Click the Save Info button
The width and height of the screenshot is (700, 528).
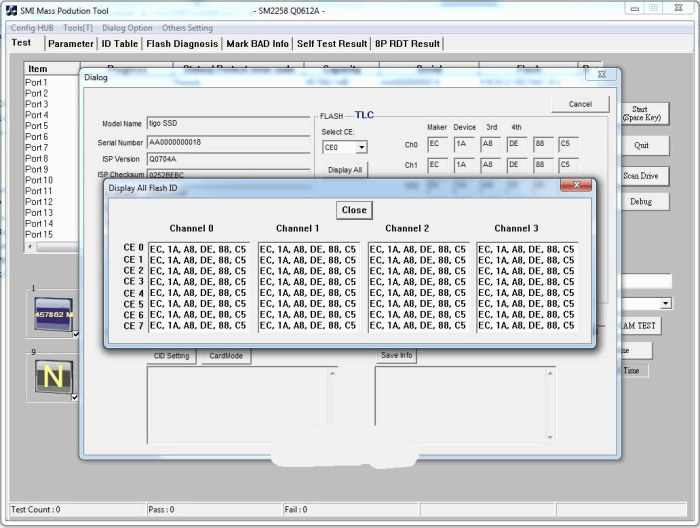[x=397, y=356]
